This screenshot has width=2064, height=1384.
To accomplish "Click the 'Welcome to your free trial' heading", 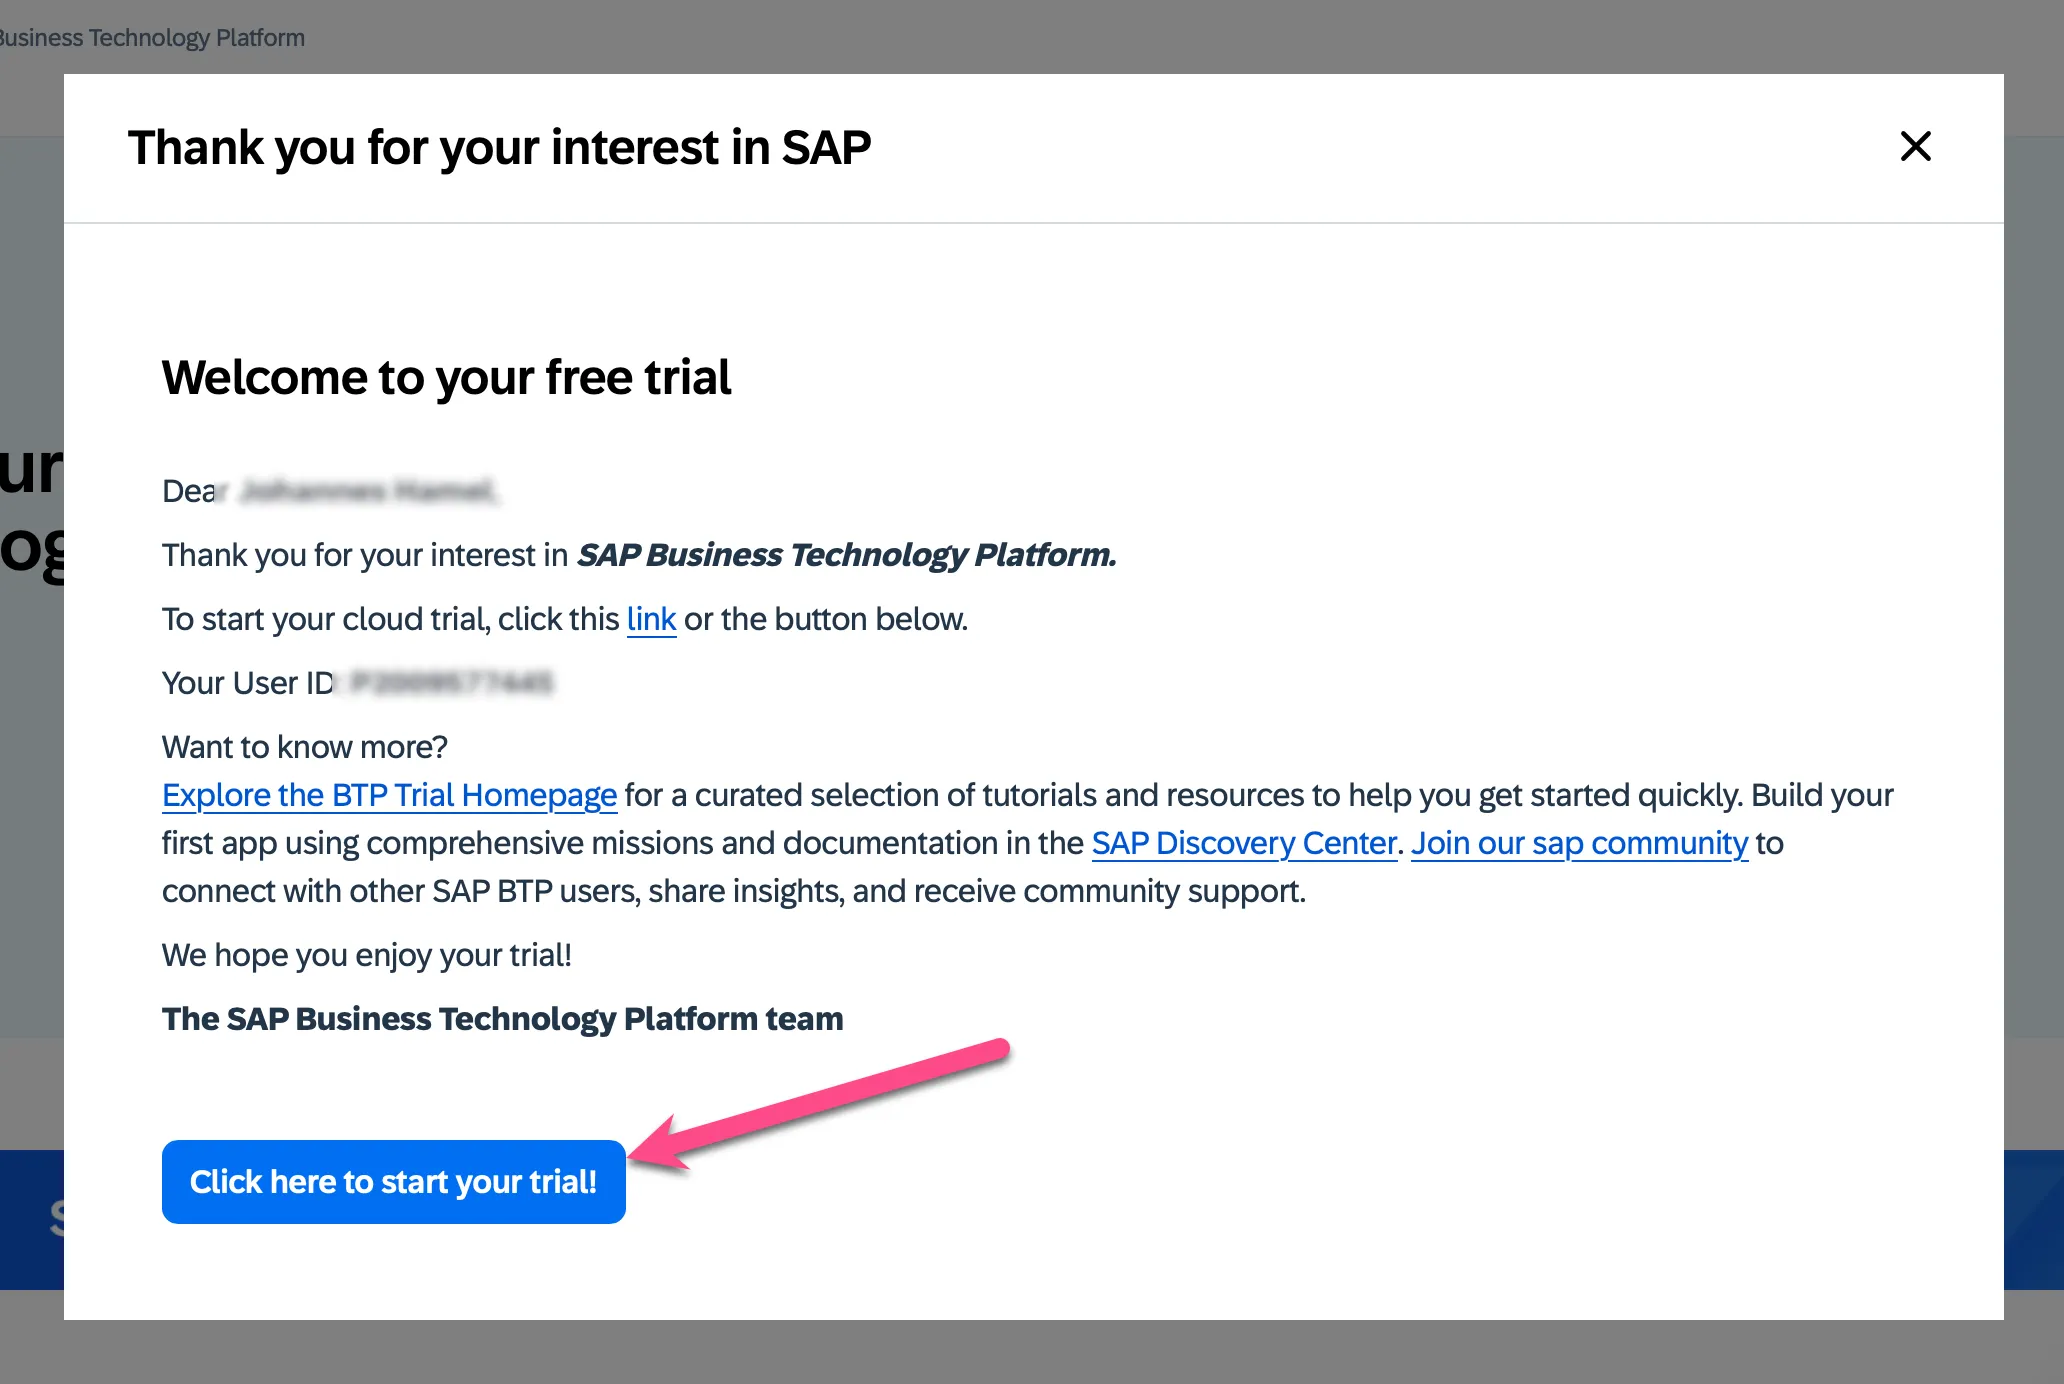I will pos(446,377).
